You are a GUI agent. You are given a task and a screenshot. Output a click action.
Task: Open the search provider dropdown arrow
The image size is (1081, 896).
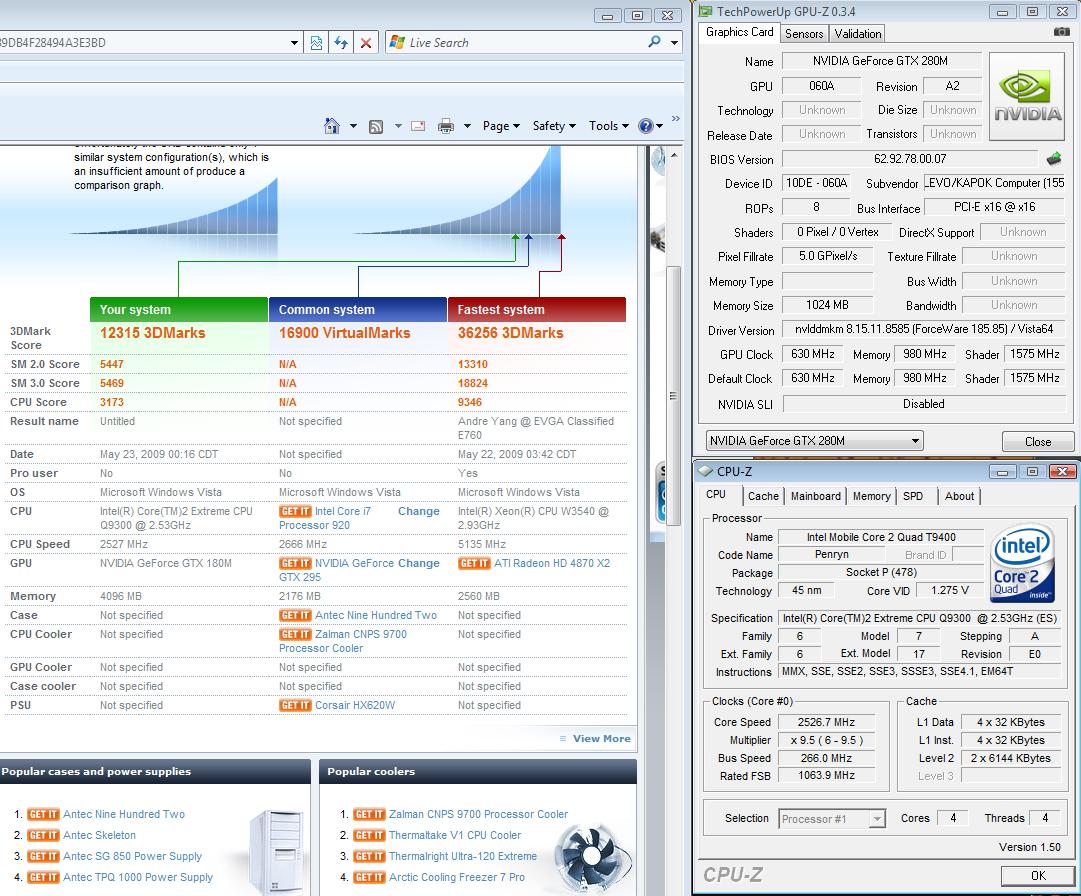tap(674, 43)
